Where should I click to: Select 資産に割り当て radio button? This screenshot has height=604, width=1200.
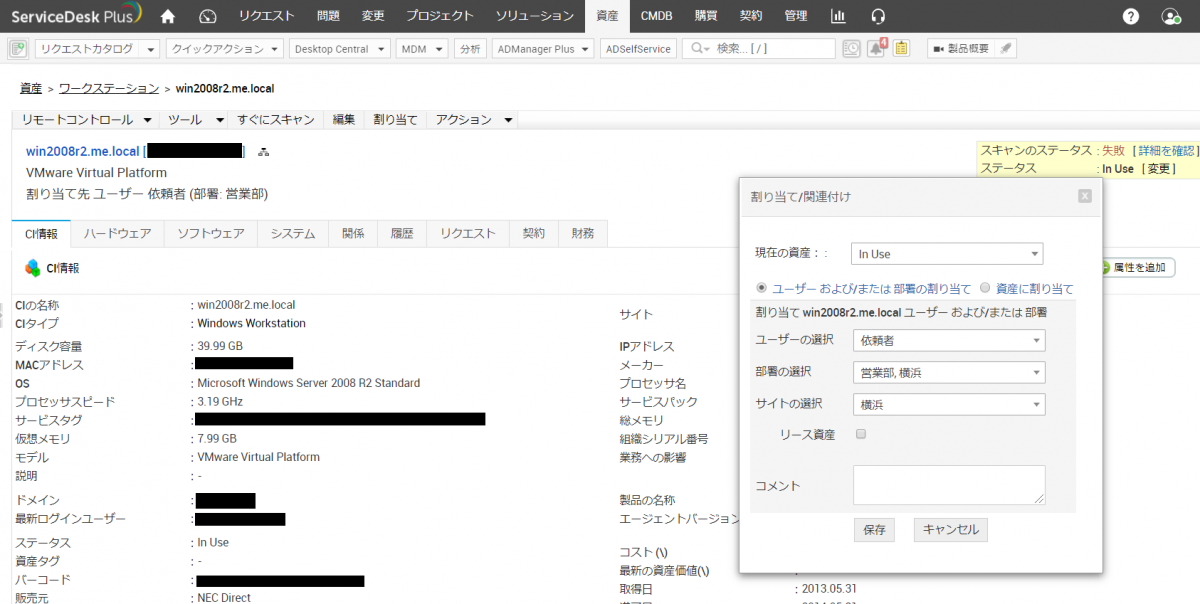pyautogui.click(x=985, y=288)
